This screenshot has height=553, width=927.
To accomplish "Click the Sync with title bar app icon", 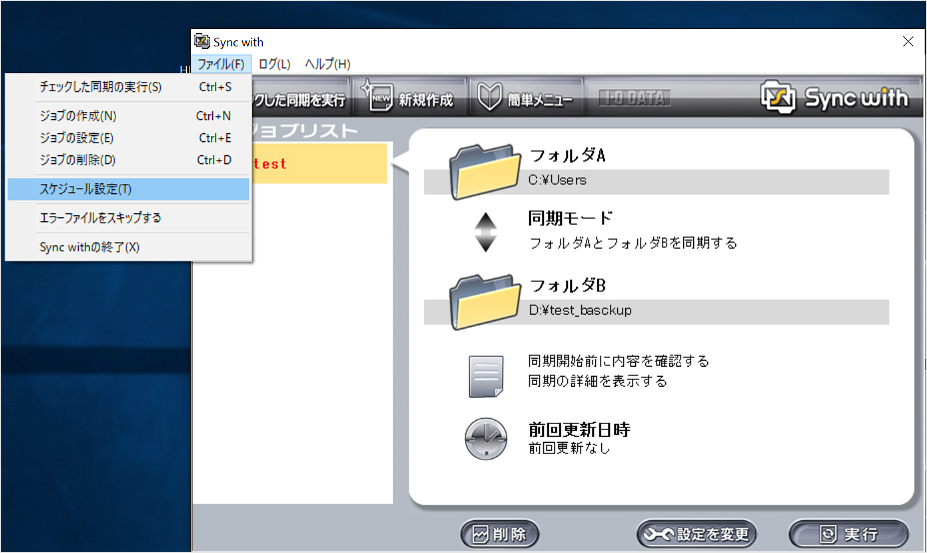I will [201, 42].
